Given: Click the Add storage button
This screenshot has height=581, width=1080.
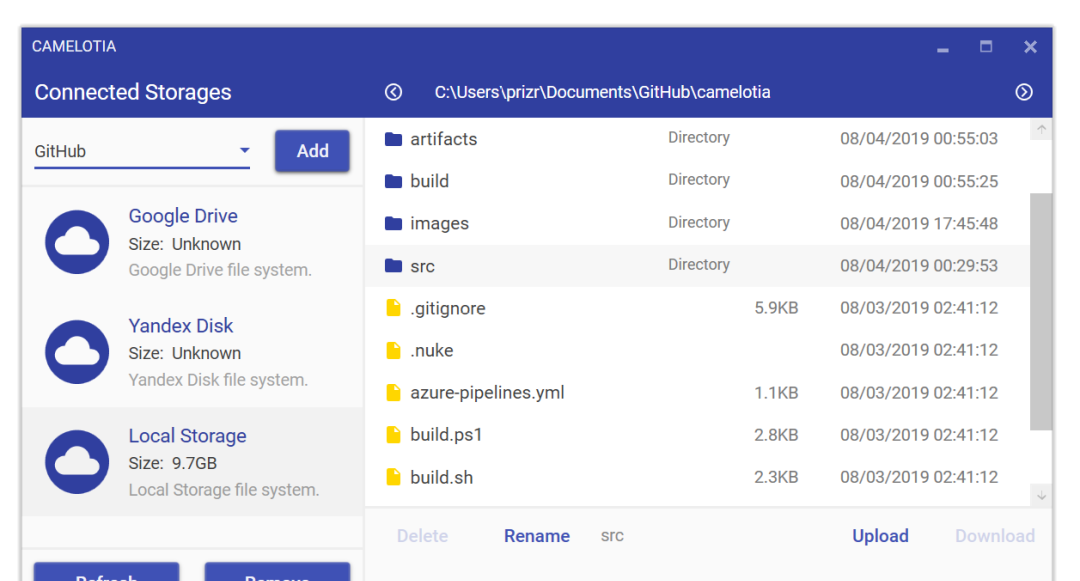Looking at the screenshot, I should pos(312,151).
